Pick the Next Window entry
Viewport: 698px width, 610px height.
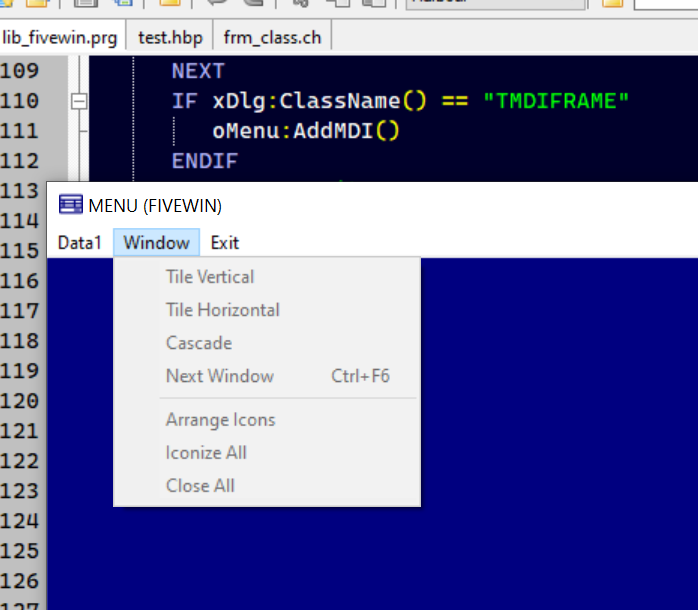pos(267,376)
